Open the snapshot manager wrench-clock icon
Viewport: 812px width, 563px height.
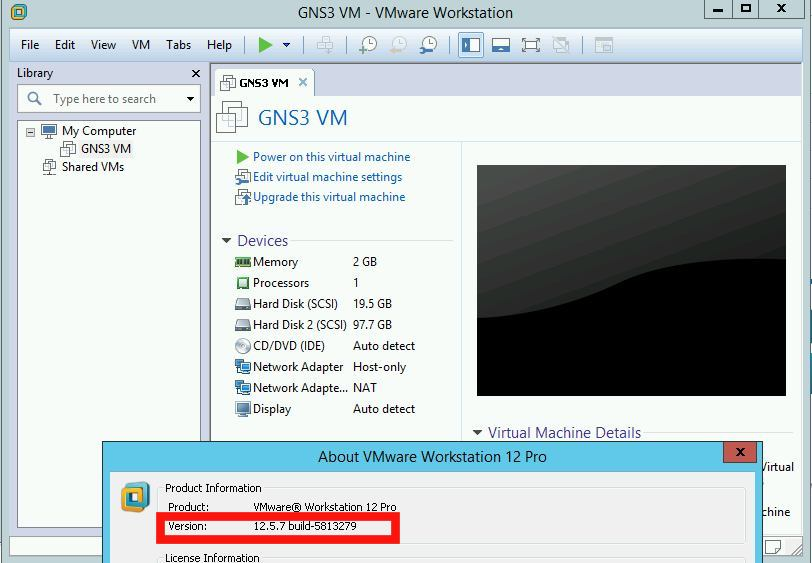[x=429, y=45]
